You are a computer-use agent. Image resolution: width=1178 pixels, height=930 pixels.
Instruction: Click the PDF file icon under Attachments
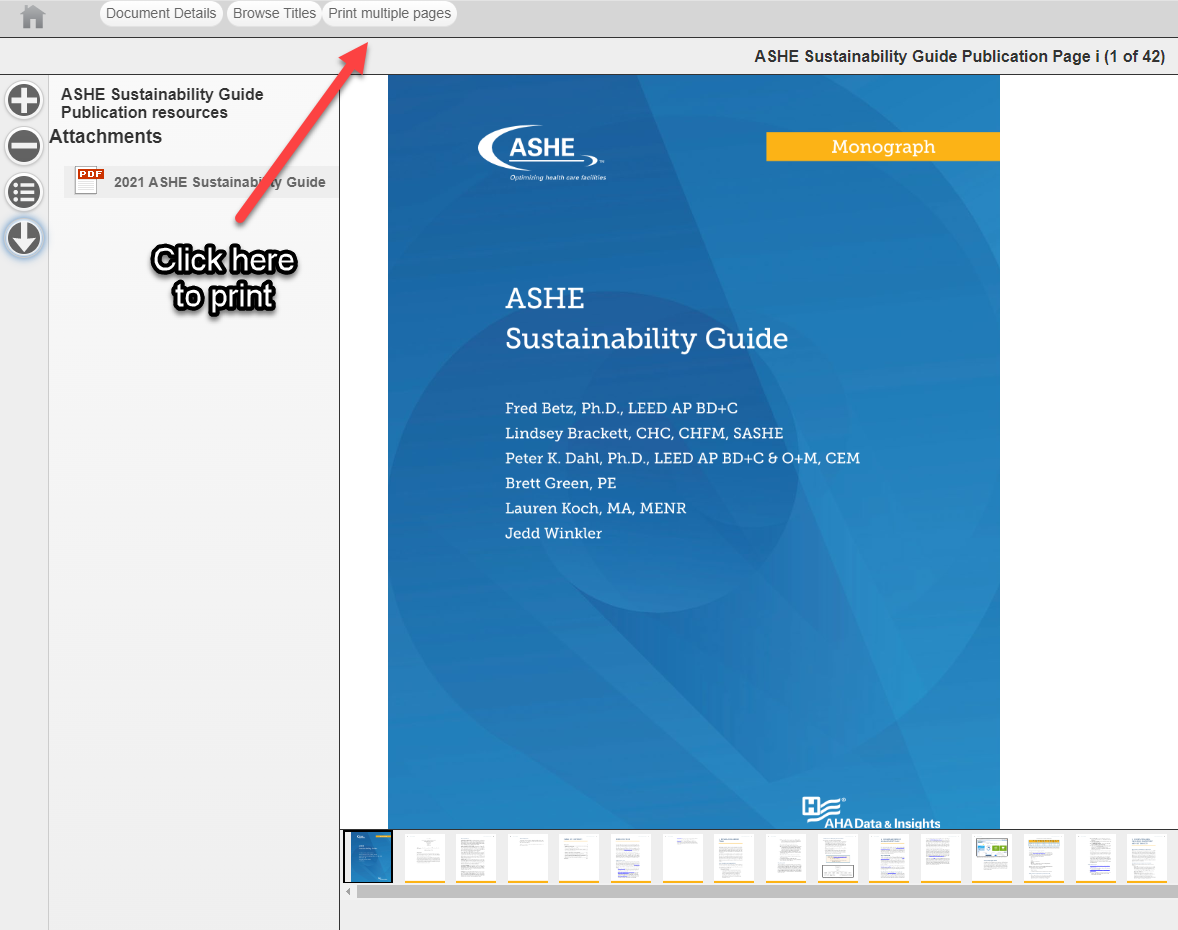coord(88,181)
